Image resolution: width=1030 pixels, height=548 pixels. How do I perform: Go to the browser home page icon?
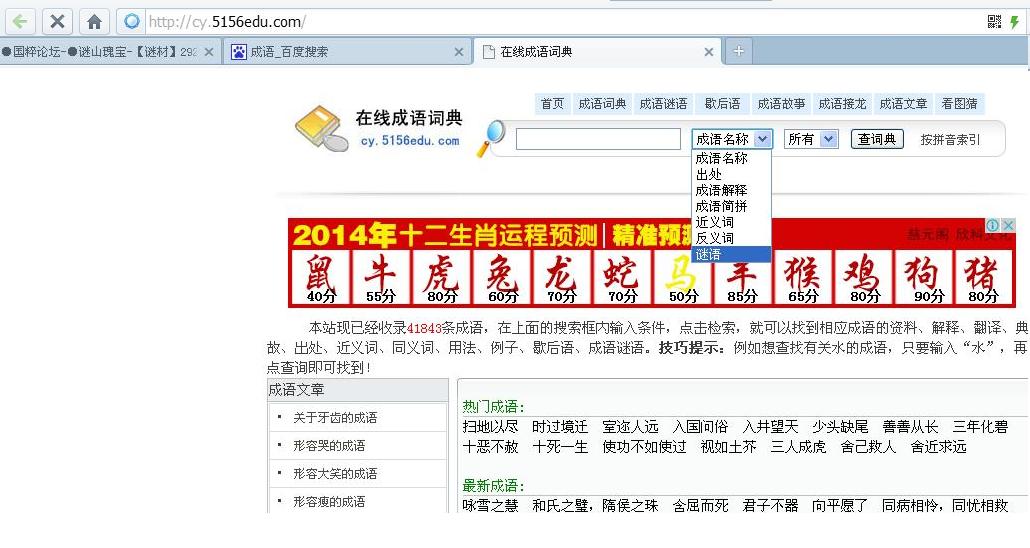pyautogui.click(x=93, y=21)
